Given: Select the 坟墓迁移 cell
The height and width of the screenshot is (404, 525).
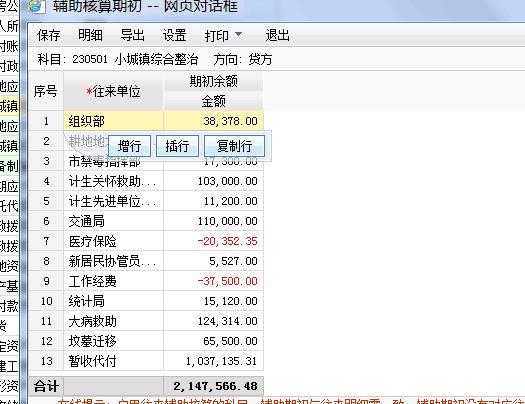Looking at the screenshot, I should click(x=114, y=341).
